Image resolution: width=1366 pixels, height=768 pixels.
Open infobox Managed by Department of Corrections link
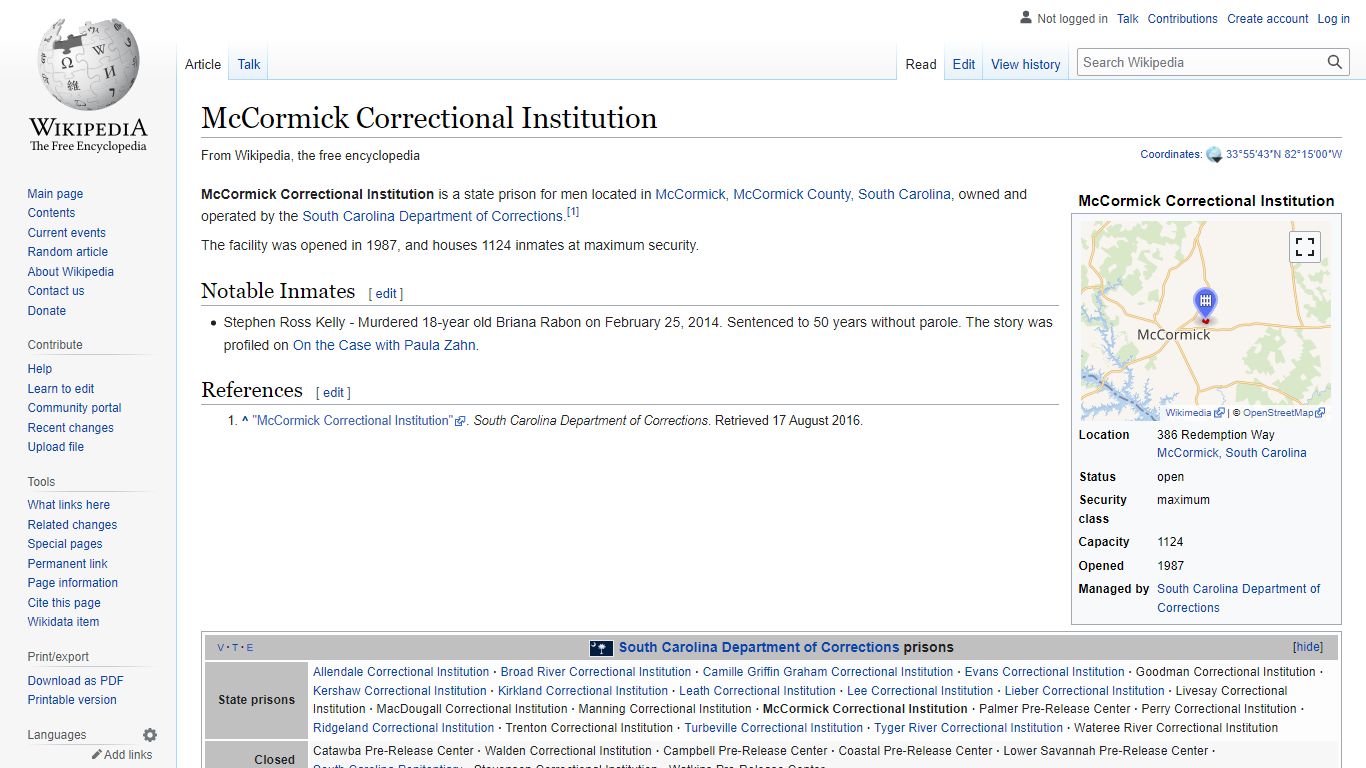click(x=1239, y=598)
